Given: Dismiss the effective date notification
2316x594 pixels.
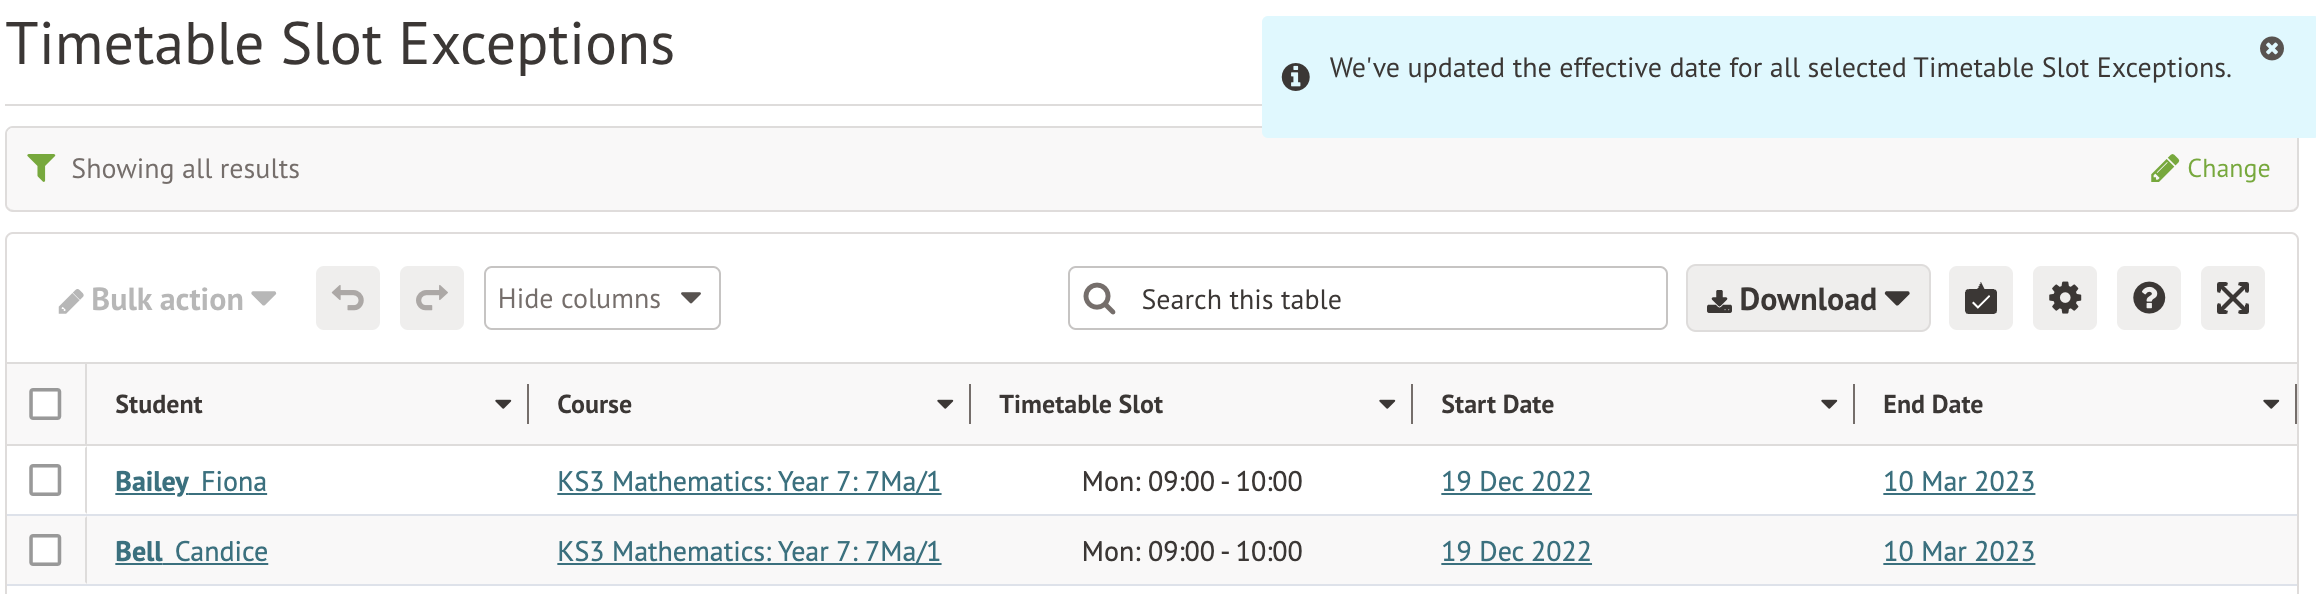Looking at the screenshot, I should tap(2271, 48).
